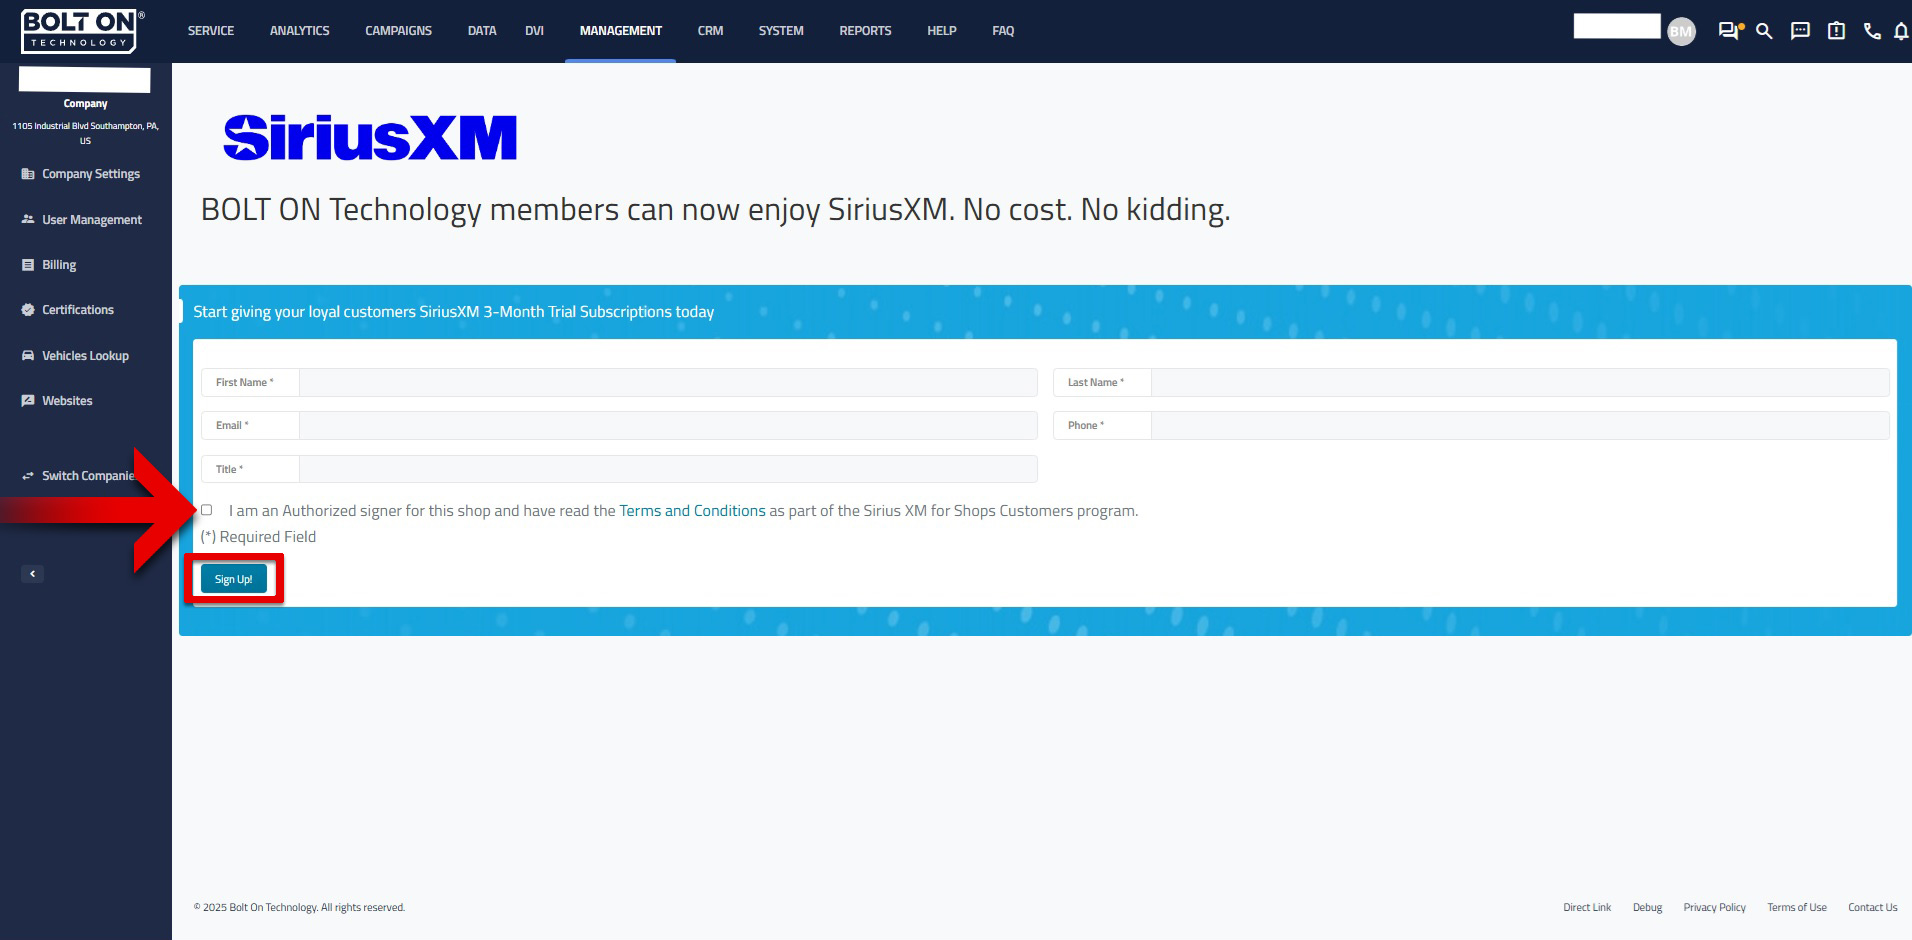The image size is (1912, 940).
Task: Open the MANAGEMENT menu
Action: (620, 31)
